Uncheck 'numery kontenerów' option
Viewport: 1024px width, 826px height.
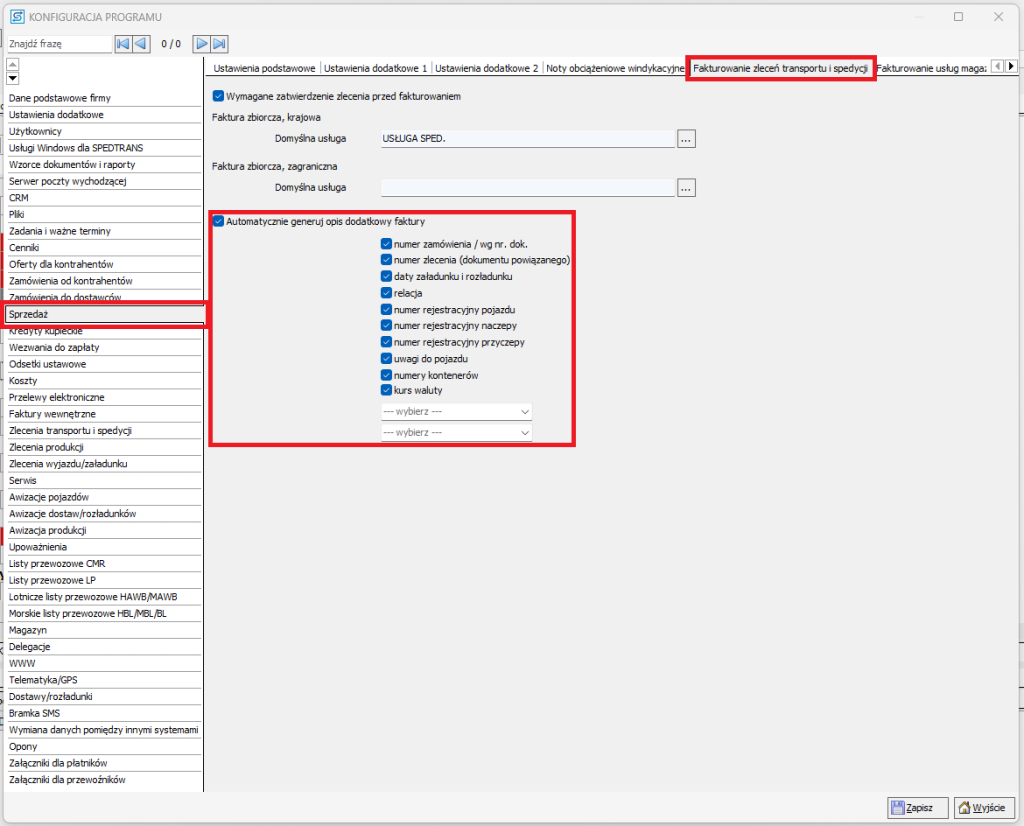[x=386, y=374]
